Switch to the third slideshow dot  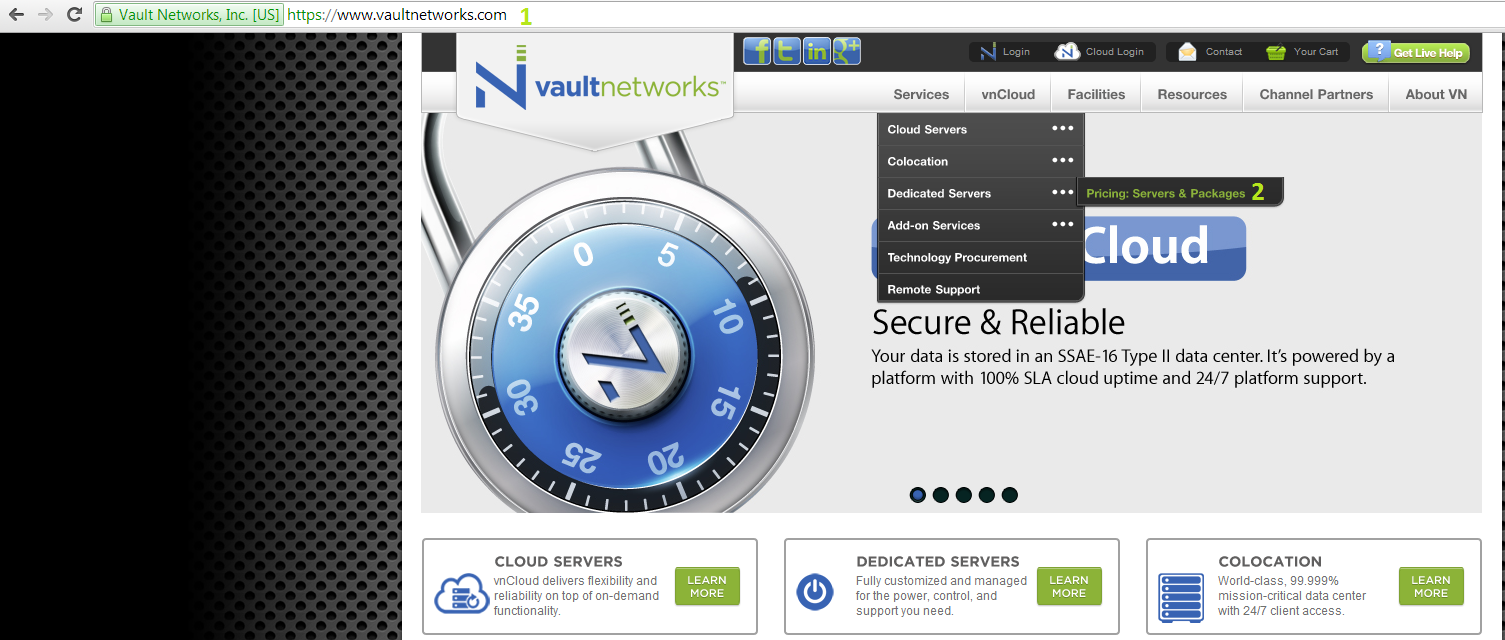coord(964,494)
